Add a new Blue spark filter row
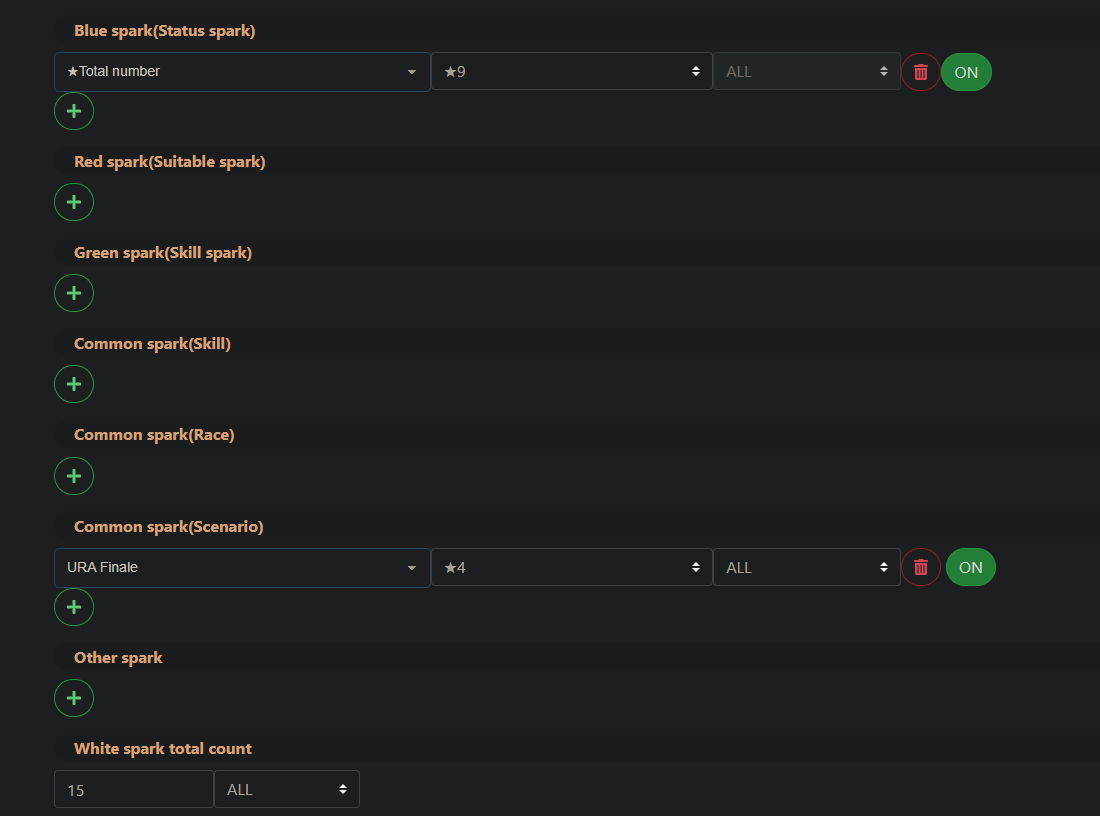Screen dimensions: 1100x816 pyautogui.click(x=74, y=111)
